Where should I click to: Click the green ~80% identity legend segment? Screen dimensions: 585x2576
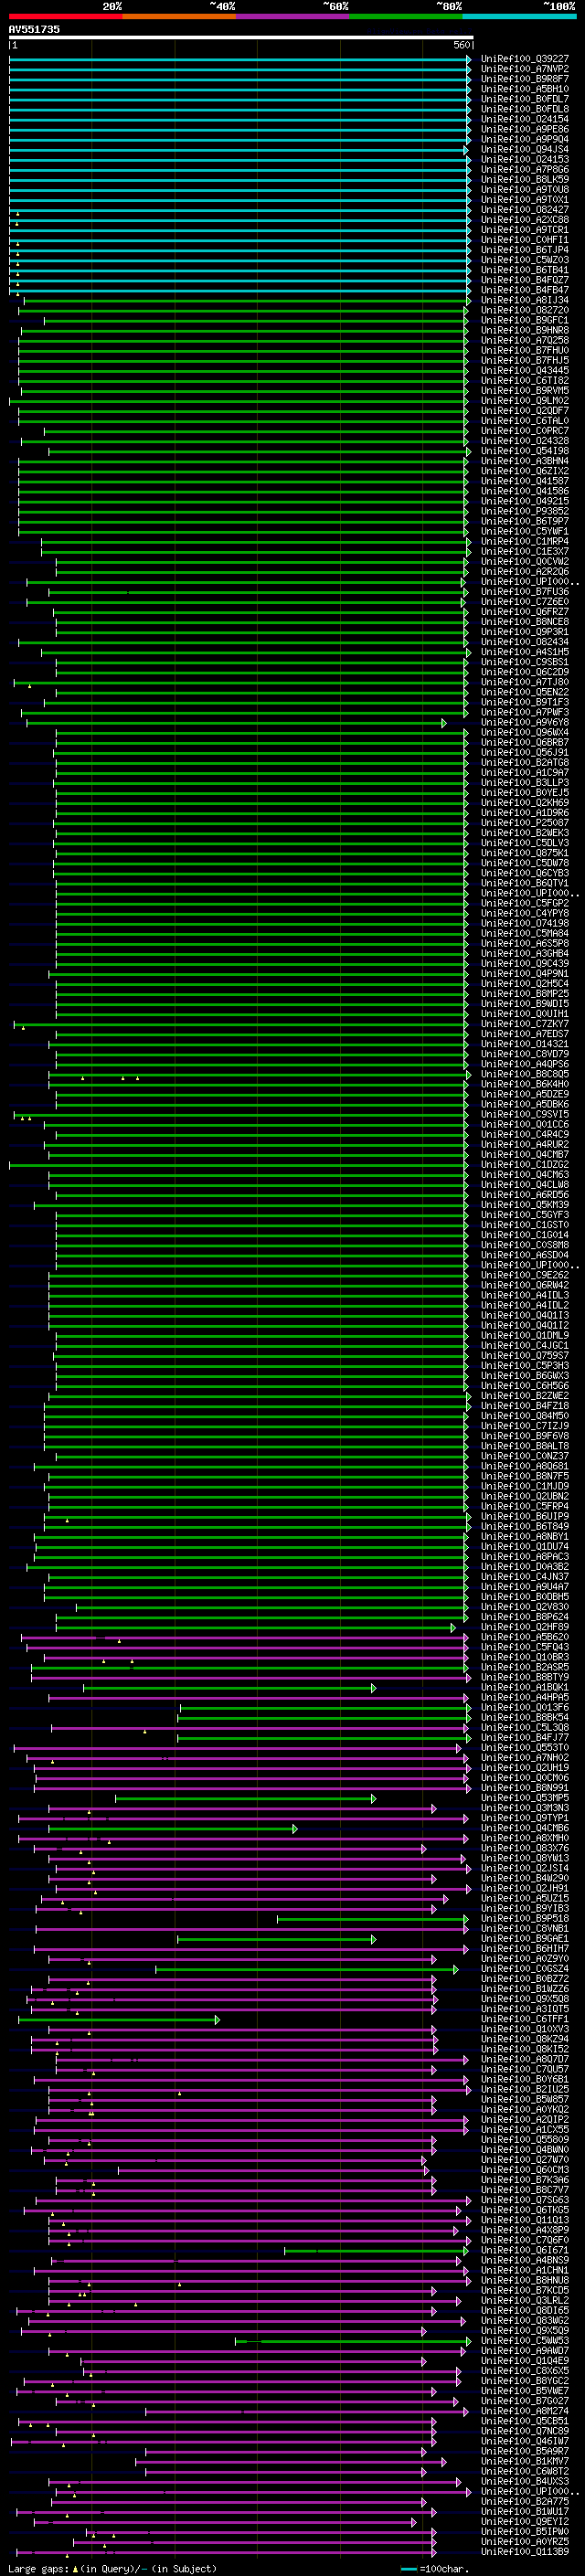(406, 16)
